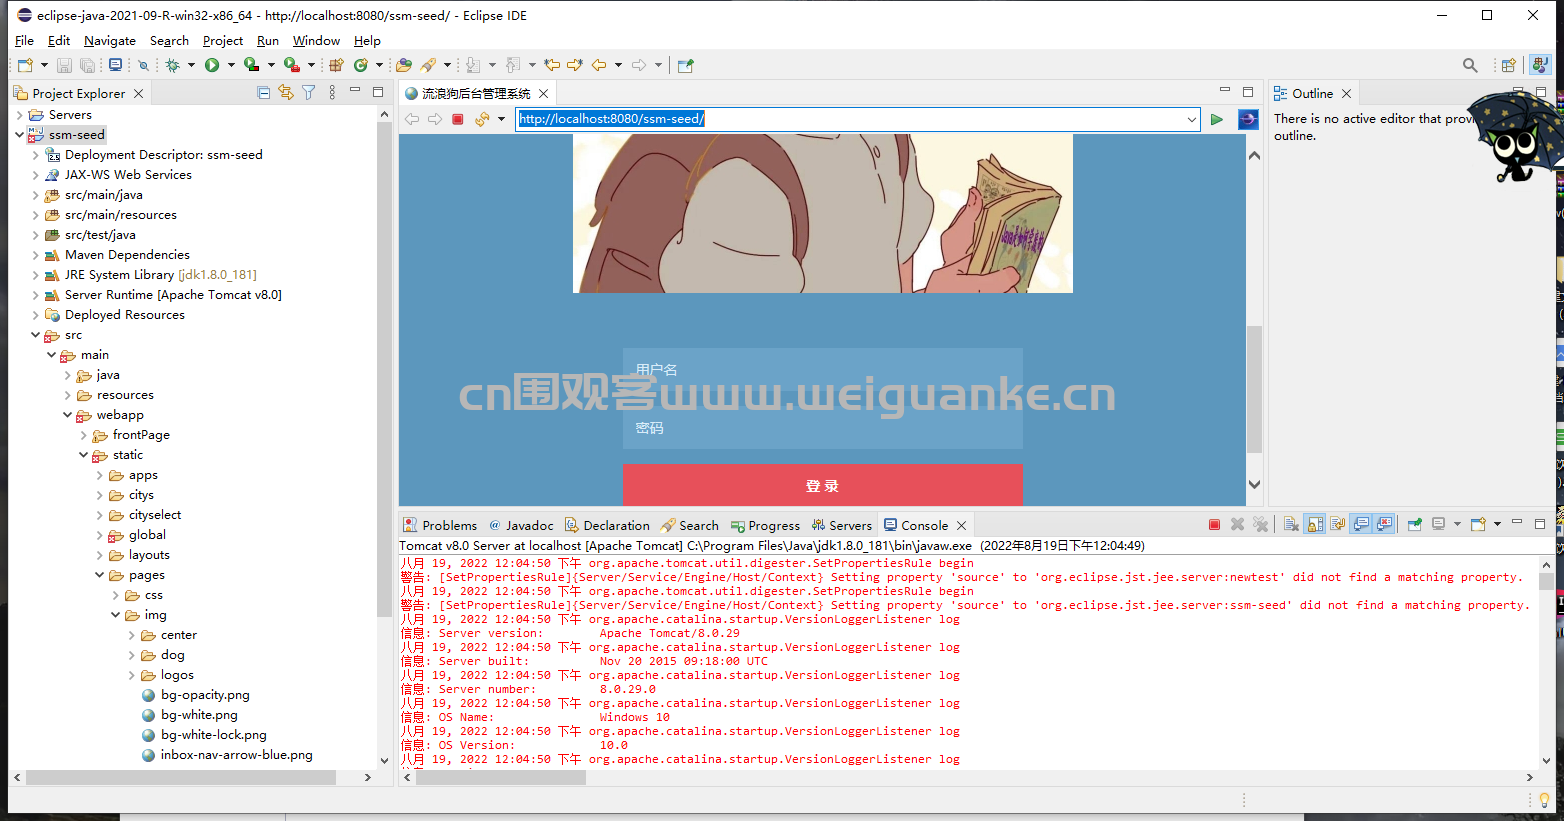This screenshot has width=1564, height=821.
Task: Click the green Go arrow beside URL
Action: [1217, 119]
